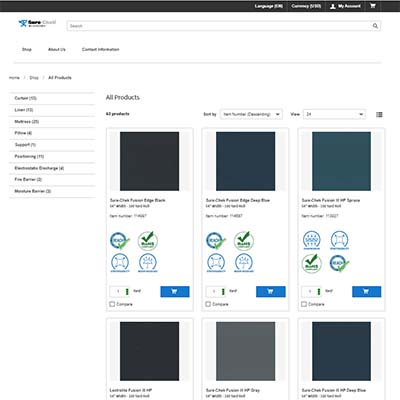Open the Sort by dropdown
Screen dimensions: 400x400
point(251,114)
